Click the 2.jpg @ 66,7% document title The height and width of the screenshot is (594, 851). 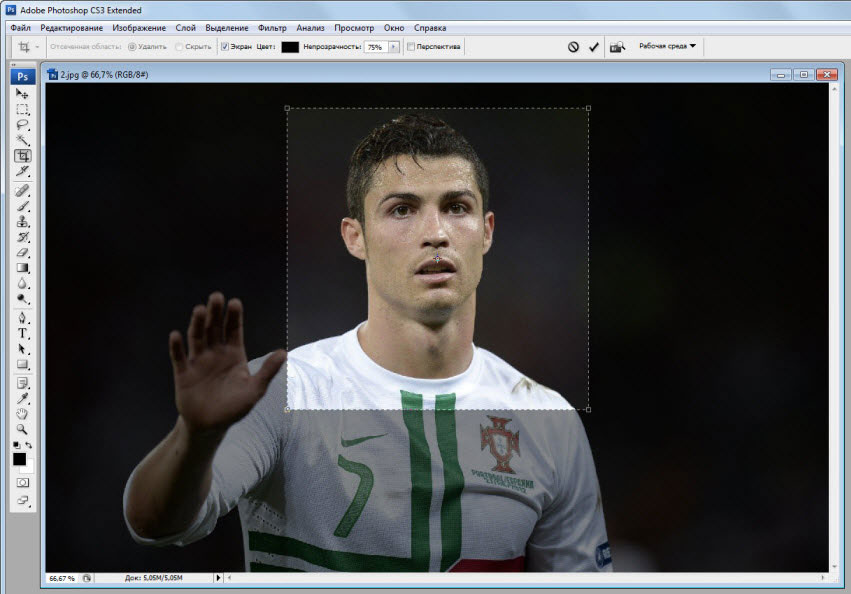click(x=104, y=74)
